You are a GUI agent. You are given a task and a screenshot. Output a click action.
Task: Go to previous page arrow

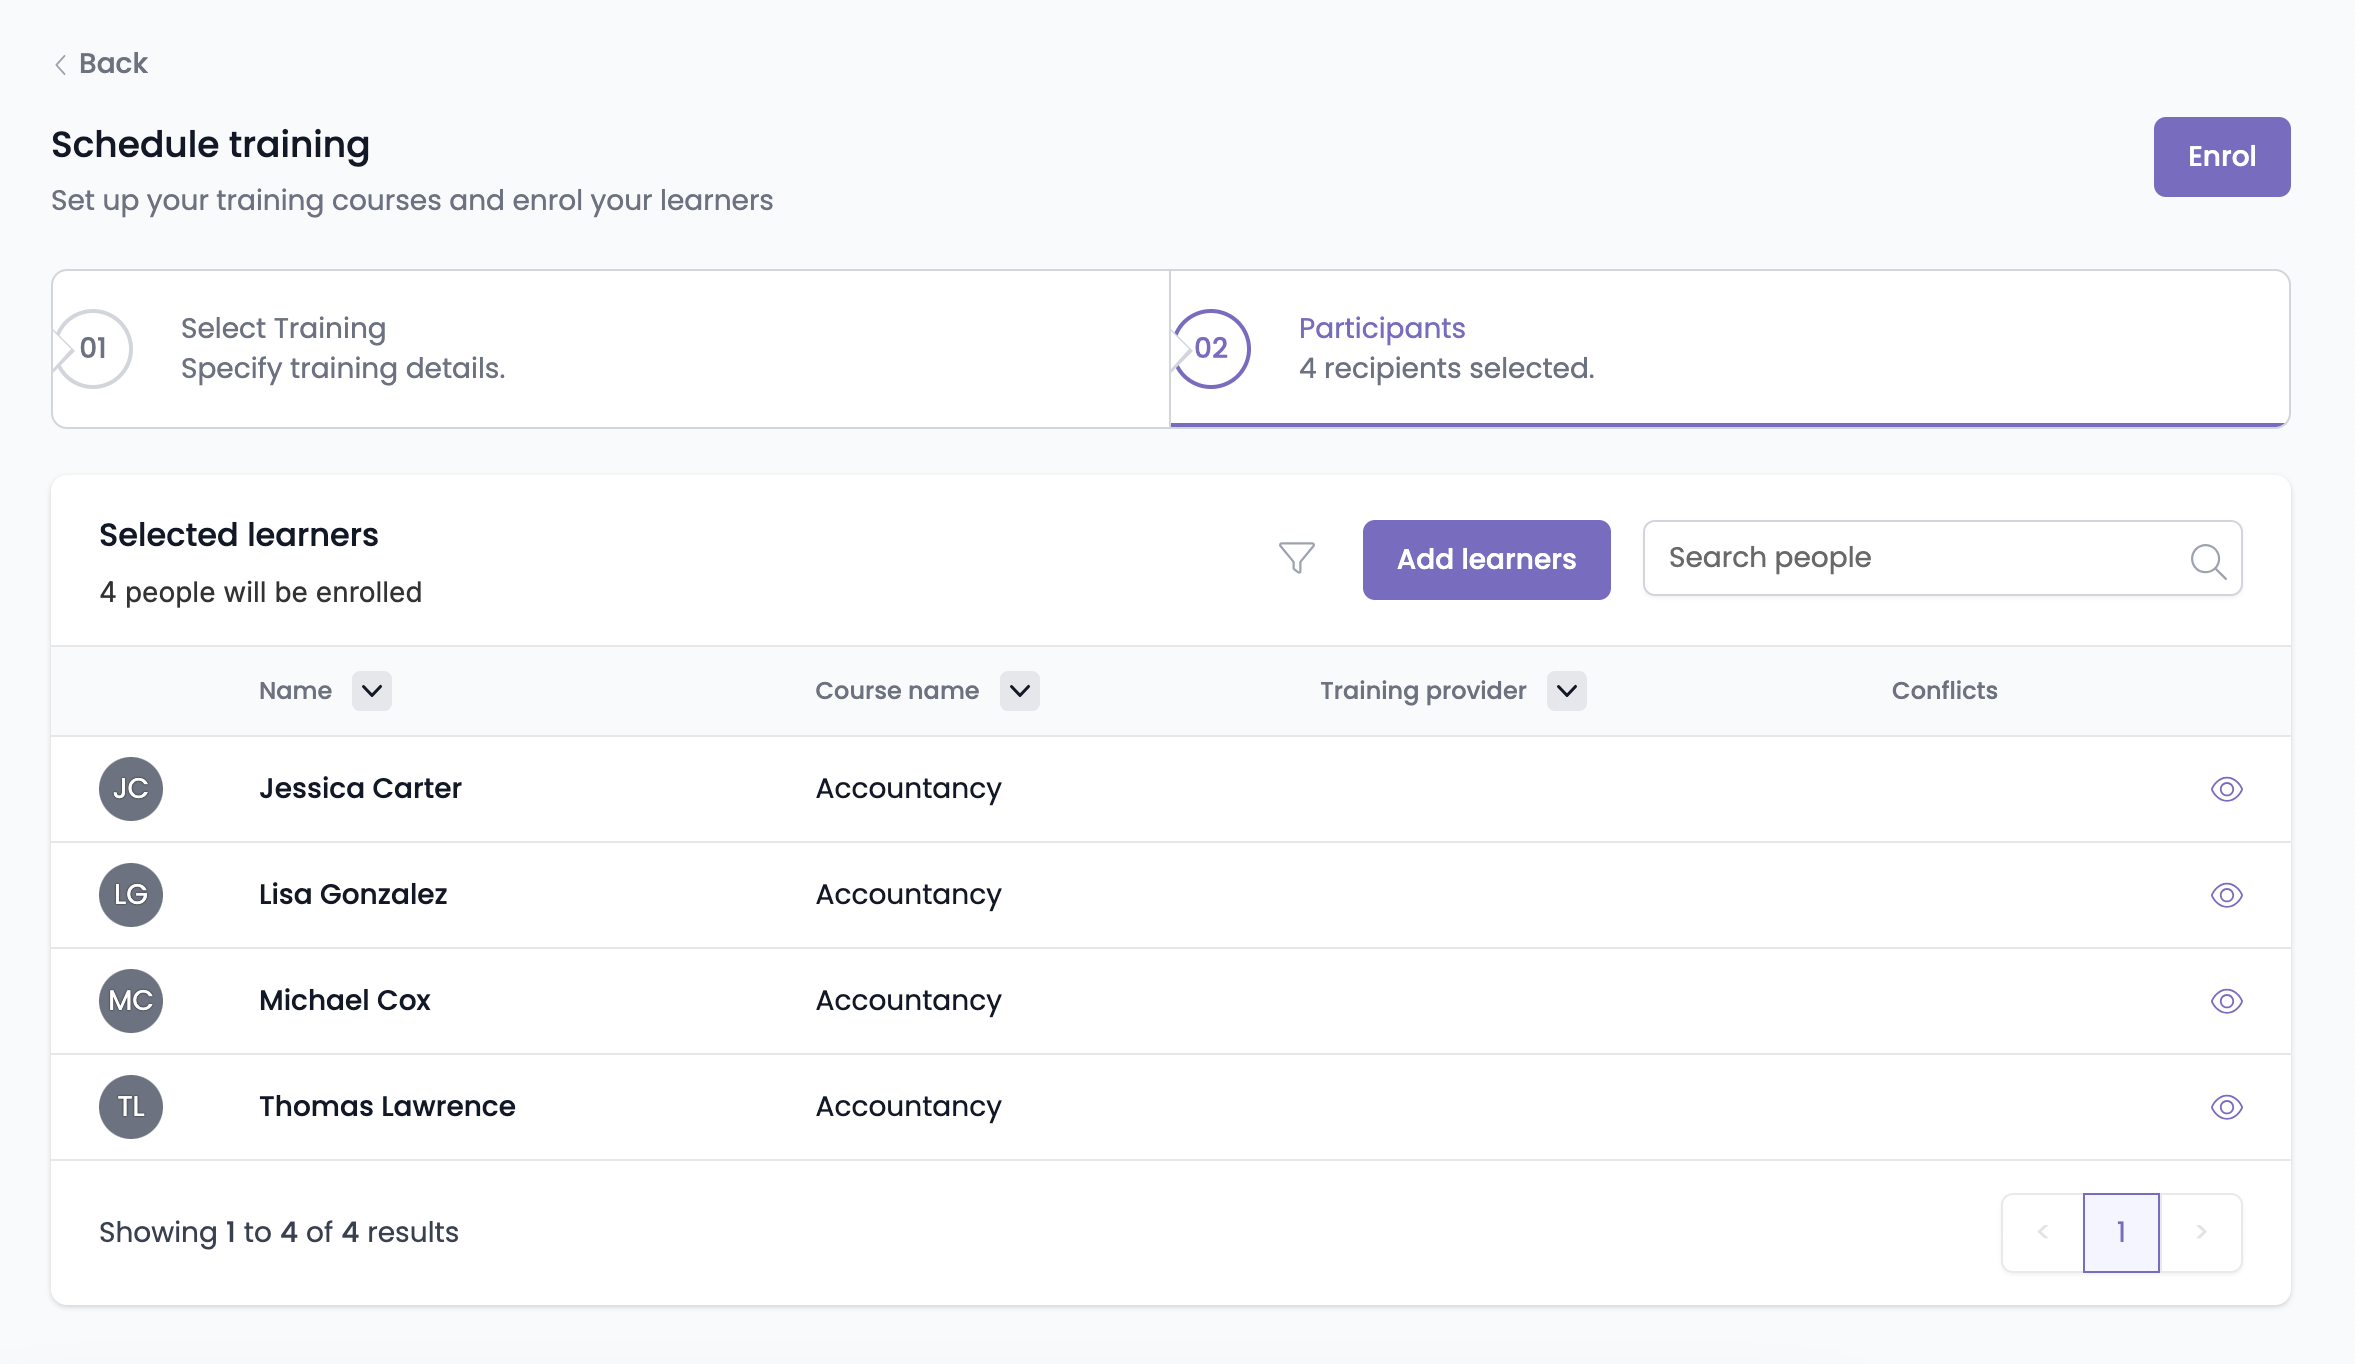coord(2043,1232)
